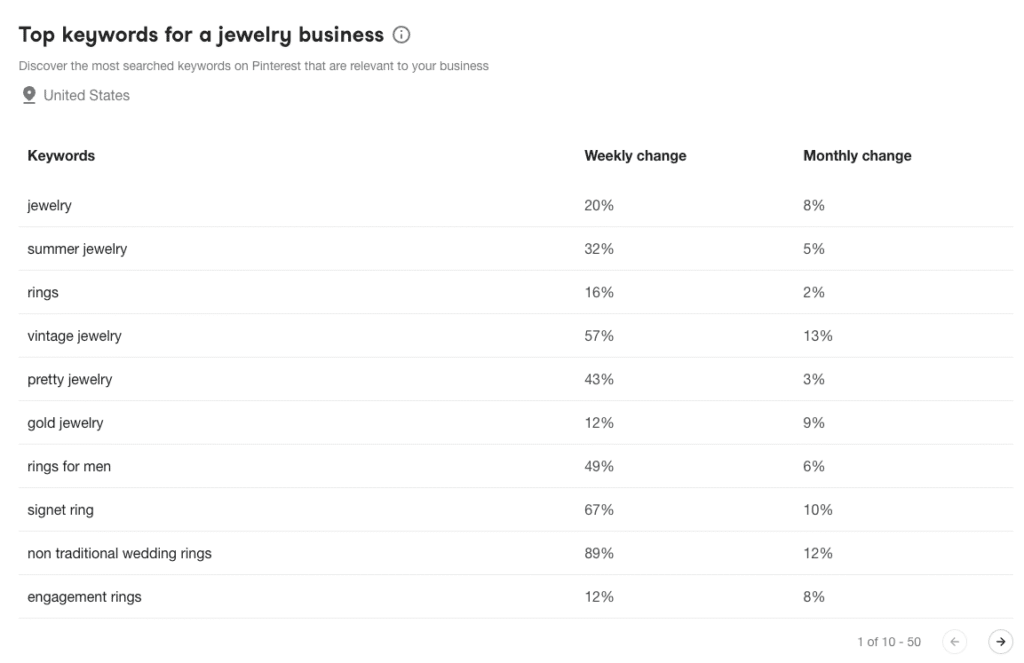The image size is (1024, 663).
Task: Click the info icon beside the title
Action: [402, 35]
